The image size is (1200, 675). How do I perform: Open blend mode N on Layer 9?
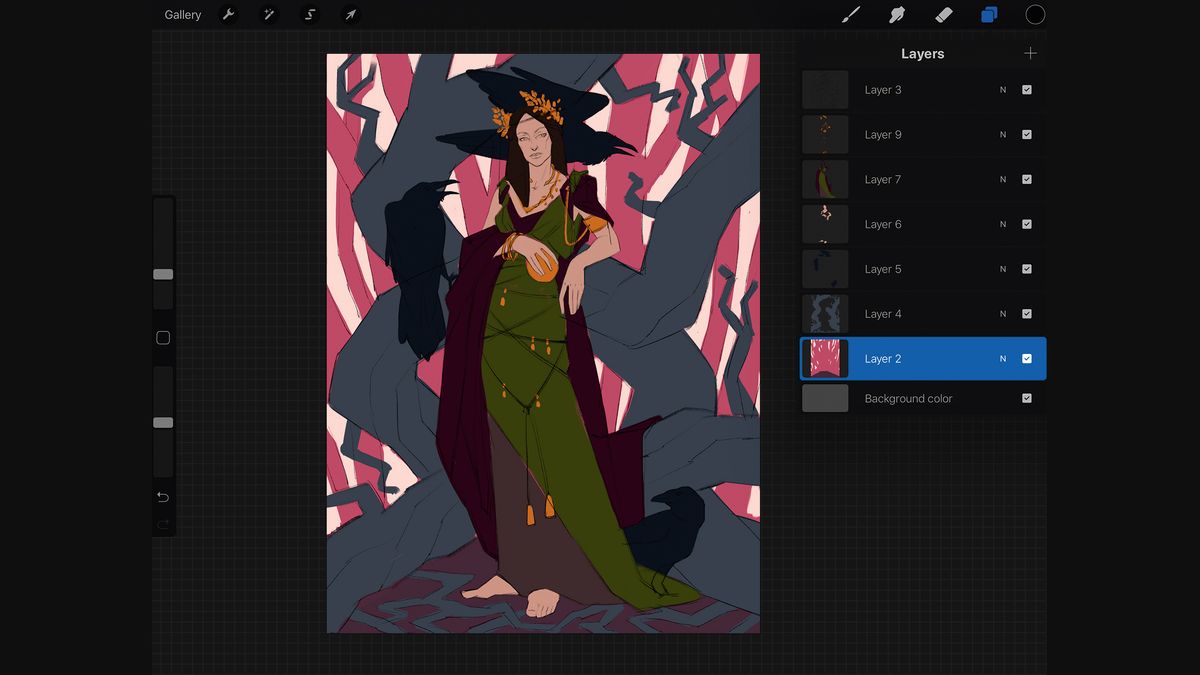click(1002, 134)
